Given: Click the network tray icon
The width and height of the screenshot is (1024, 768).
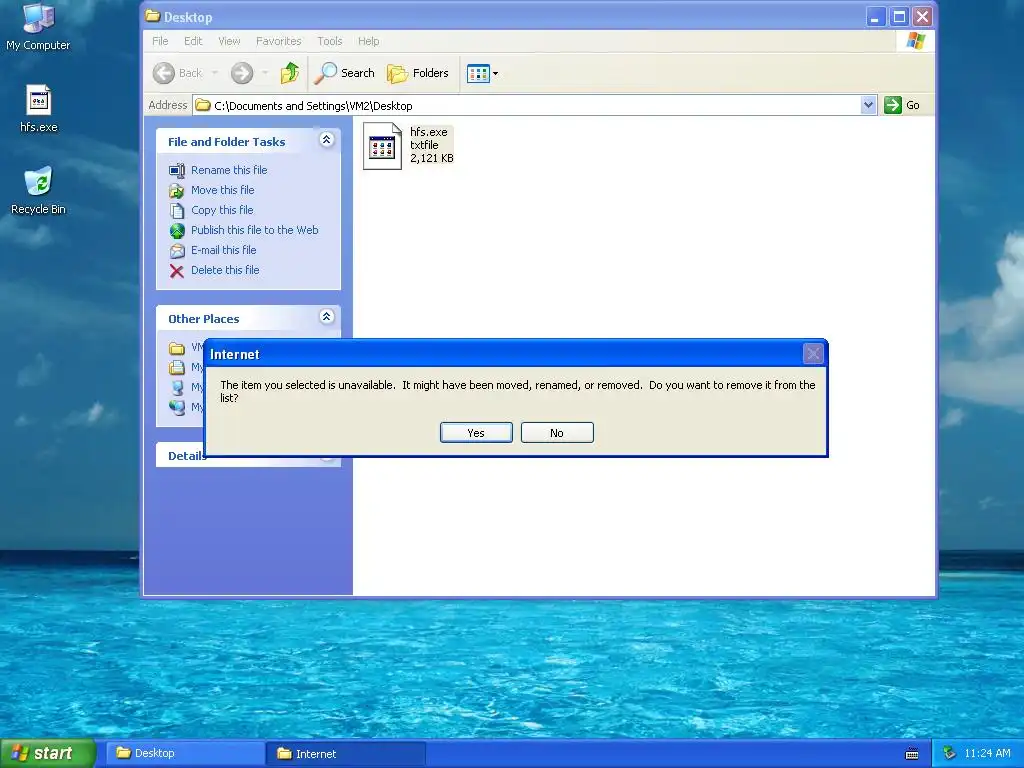Looking at the screenshot, I should (950, 753).
